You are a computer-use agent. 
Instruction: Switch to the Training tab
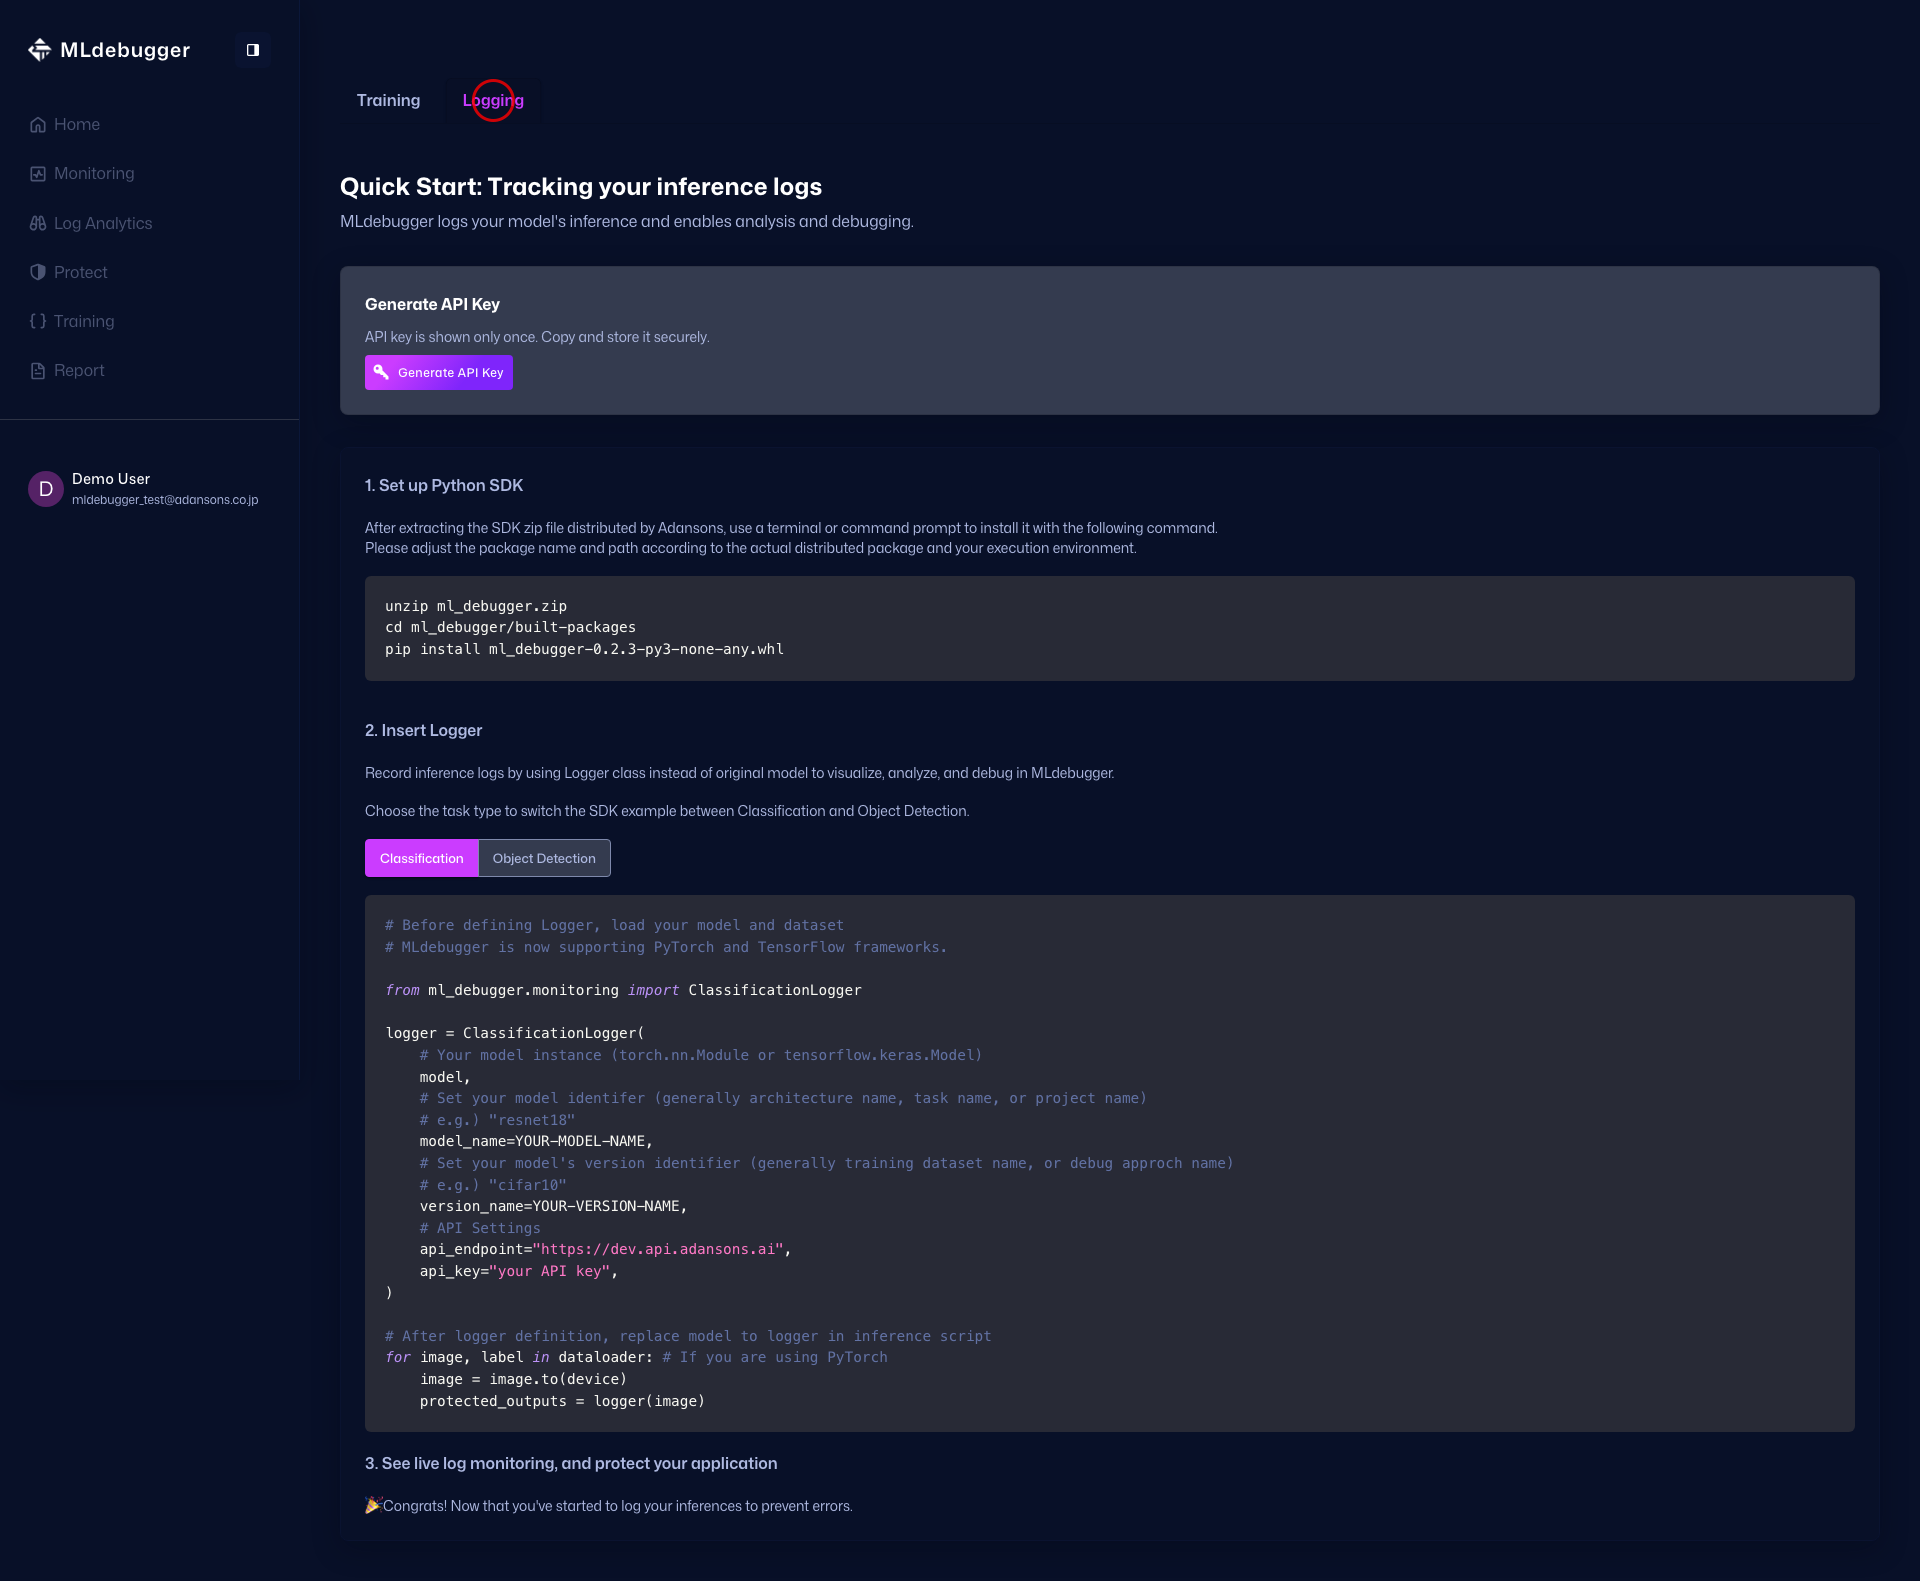[388, 100]
